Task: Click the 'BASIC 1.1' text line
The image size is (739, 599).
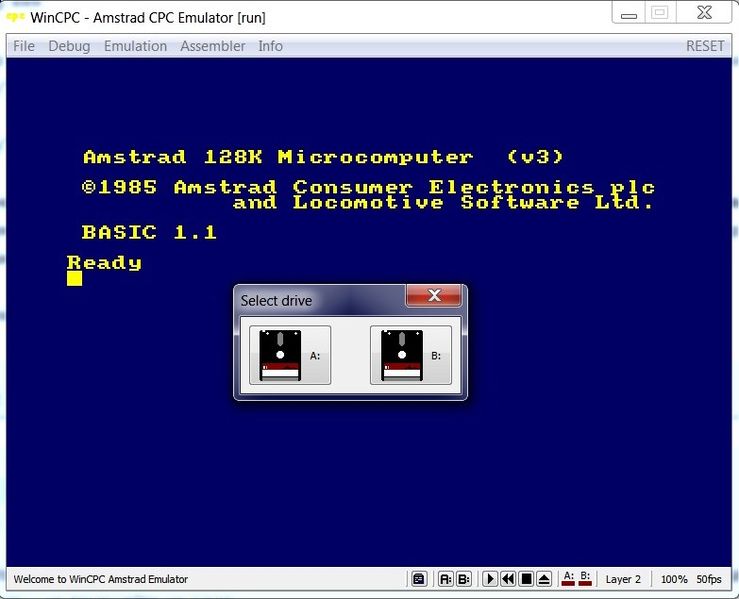Action: [x=149, y=232]
